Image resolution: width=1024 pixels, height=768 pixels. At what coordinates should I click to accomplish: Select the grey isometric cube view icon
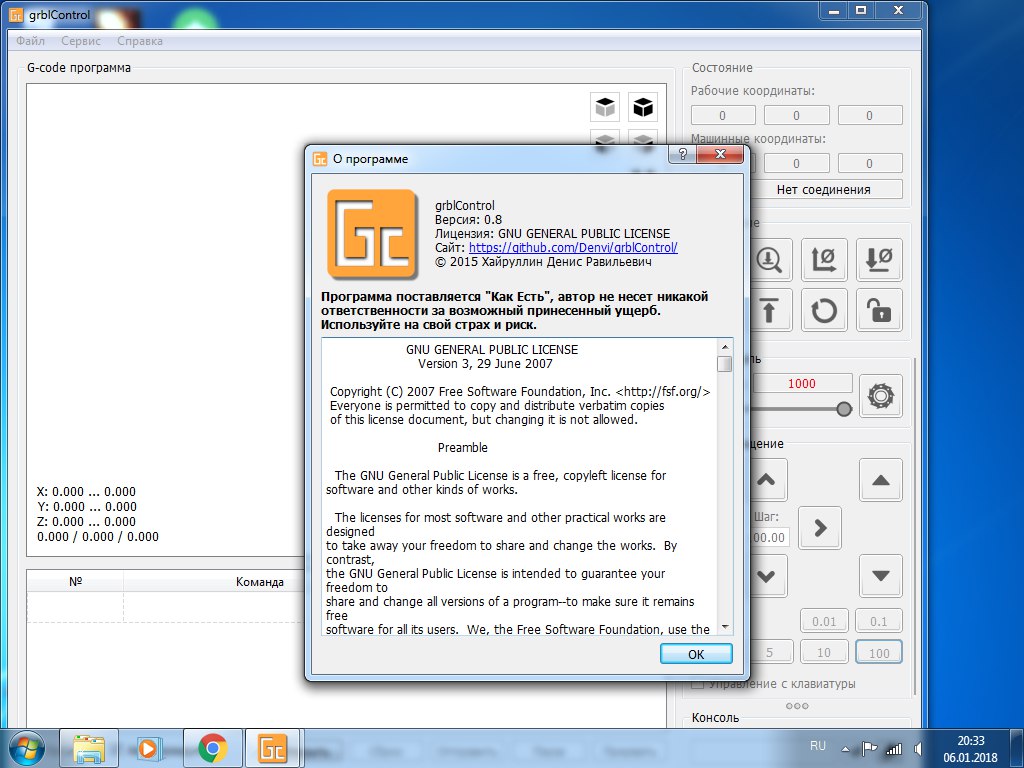(605, 106)
